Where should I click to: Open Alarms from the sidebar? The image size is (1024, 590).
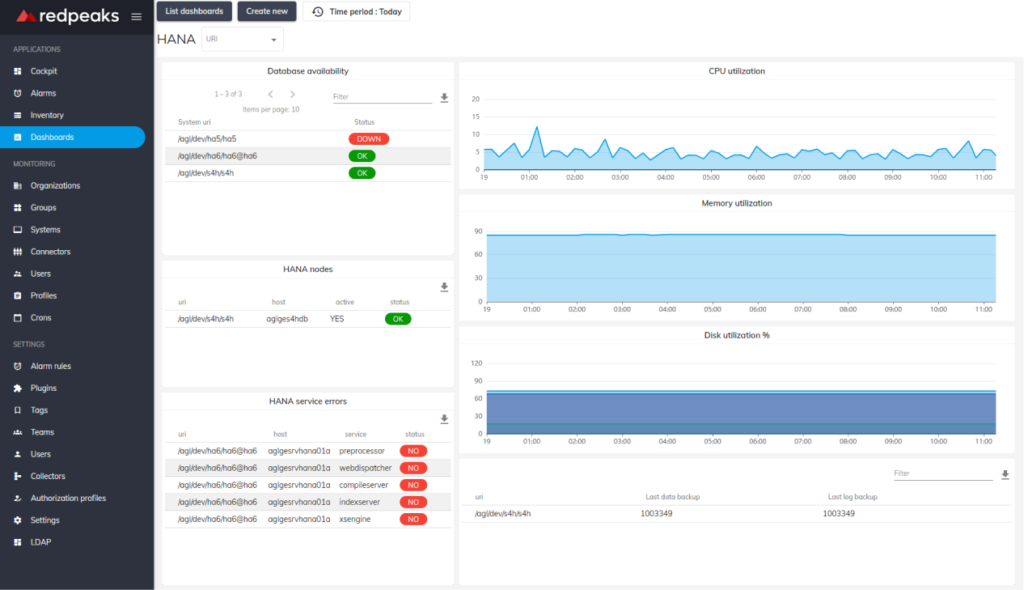[x=43, y=93]
